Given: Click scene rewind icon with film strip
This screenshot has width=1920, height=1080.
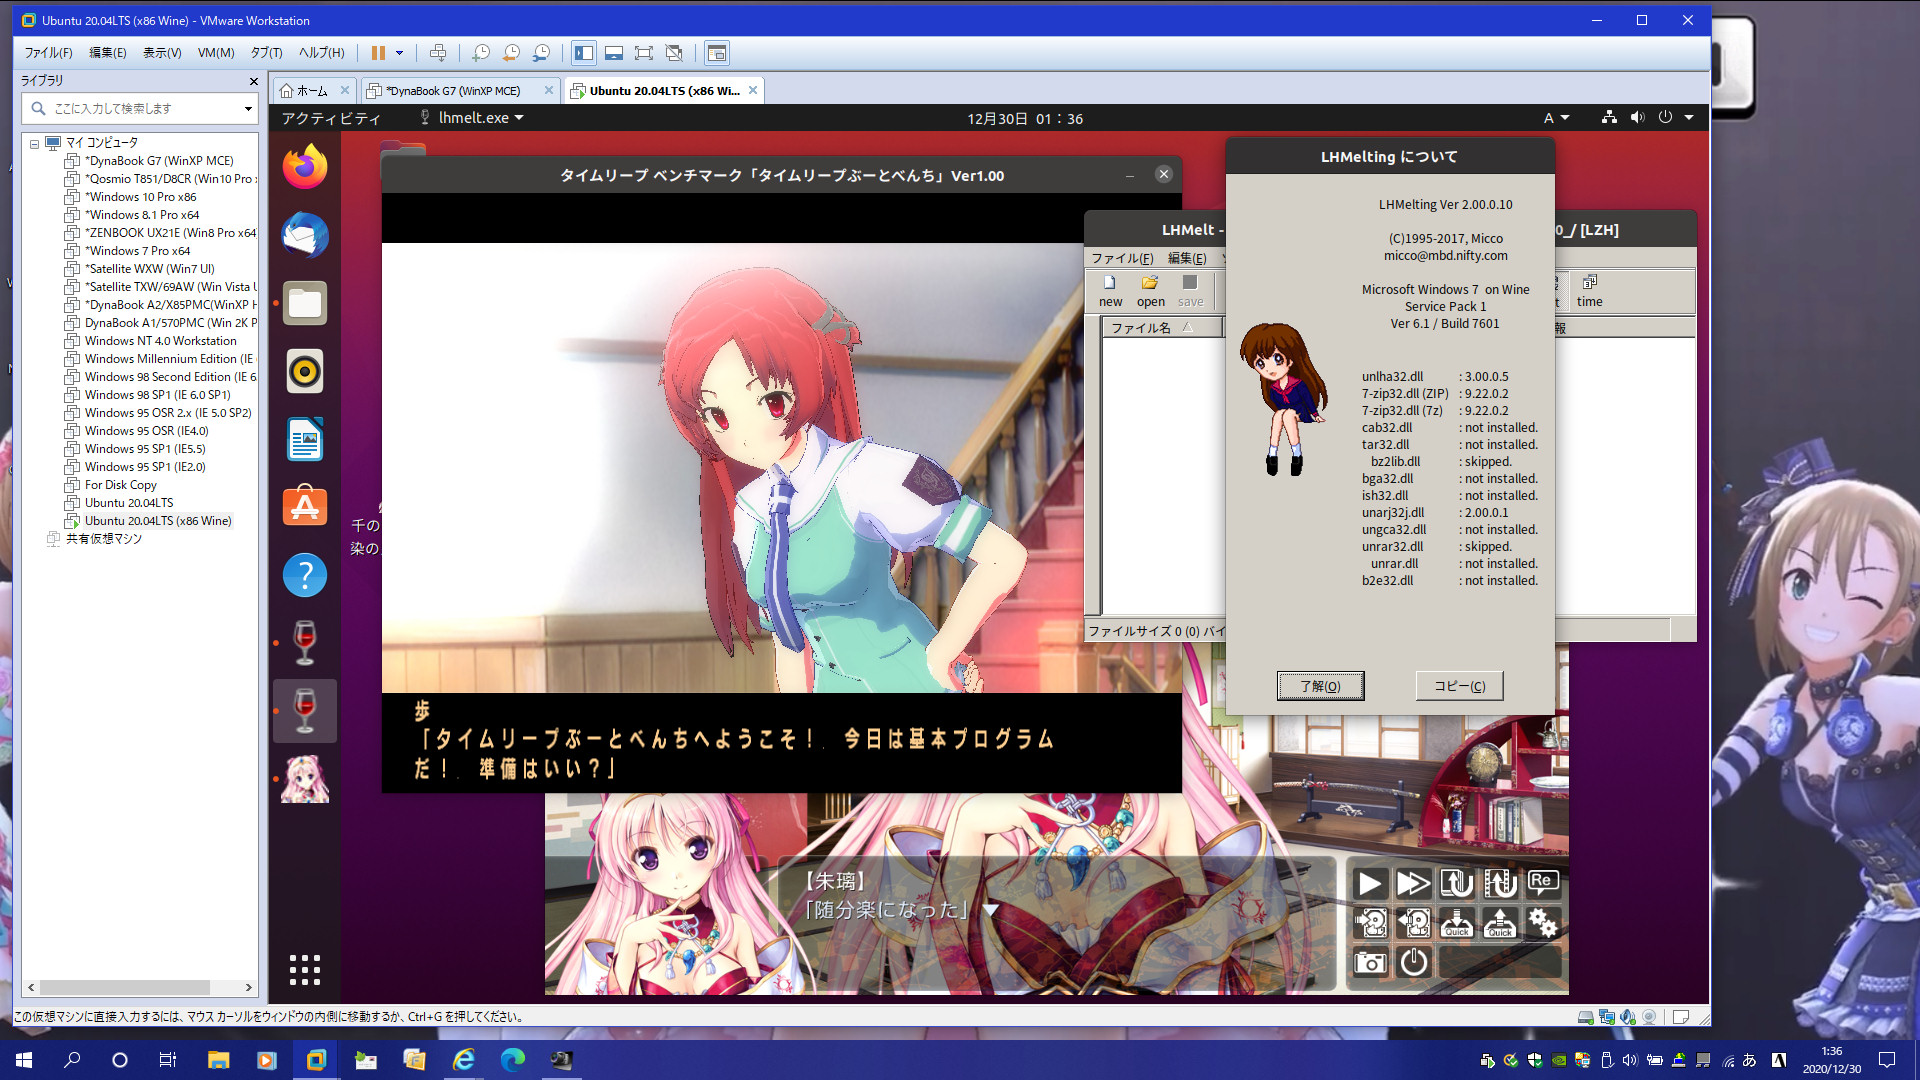Looking at the screenshot, I should click(x=1500, y=883).
